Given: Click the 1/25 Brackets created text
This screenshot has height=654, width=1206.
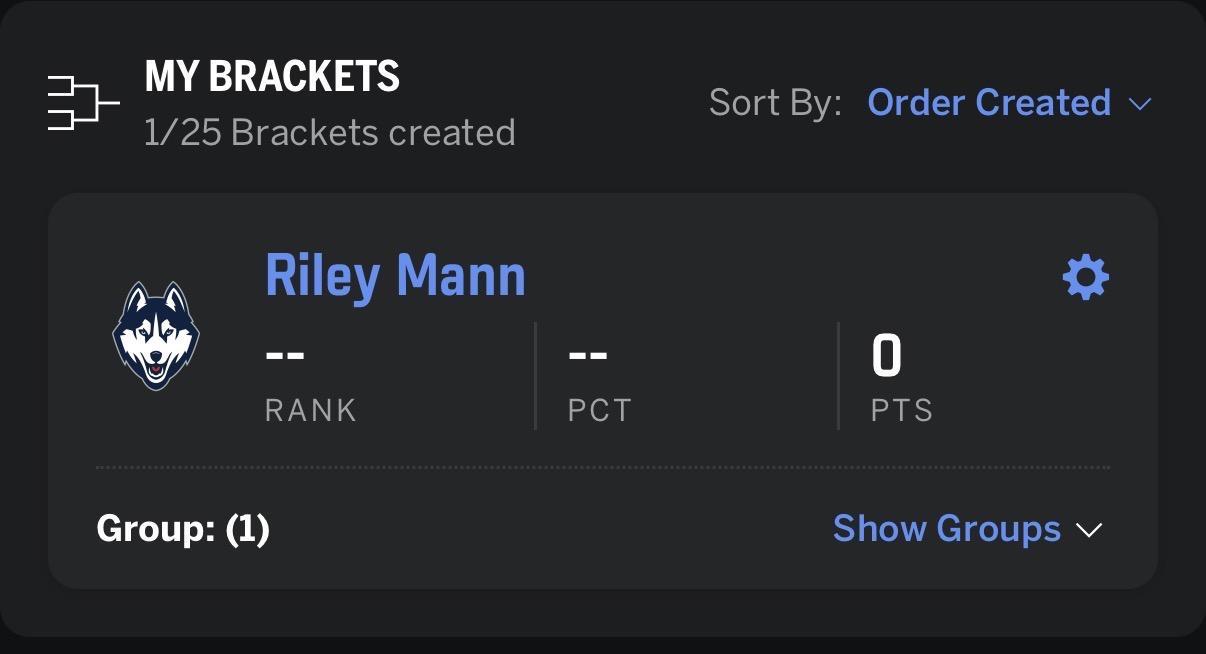Looking at the screenshot, I should tap(329, 132).
